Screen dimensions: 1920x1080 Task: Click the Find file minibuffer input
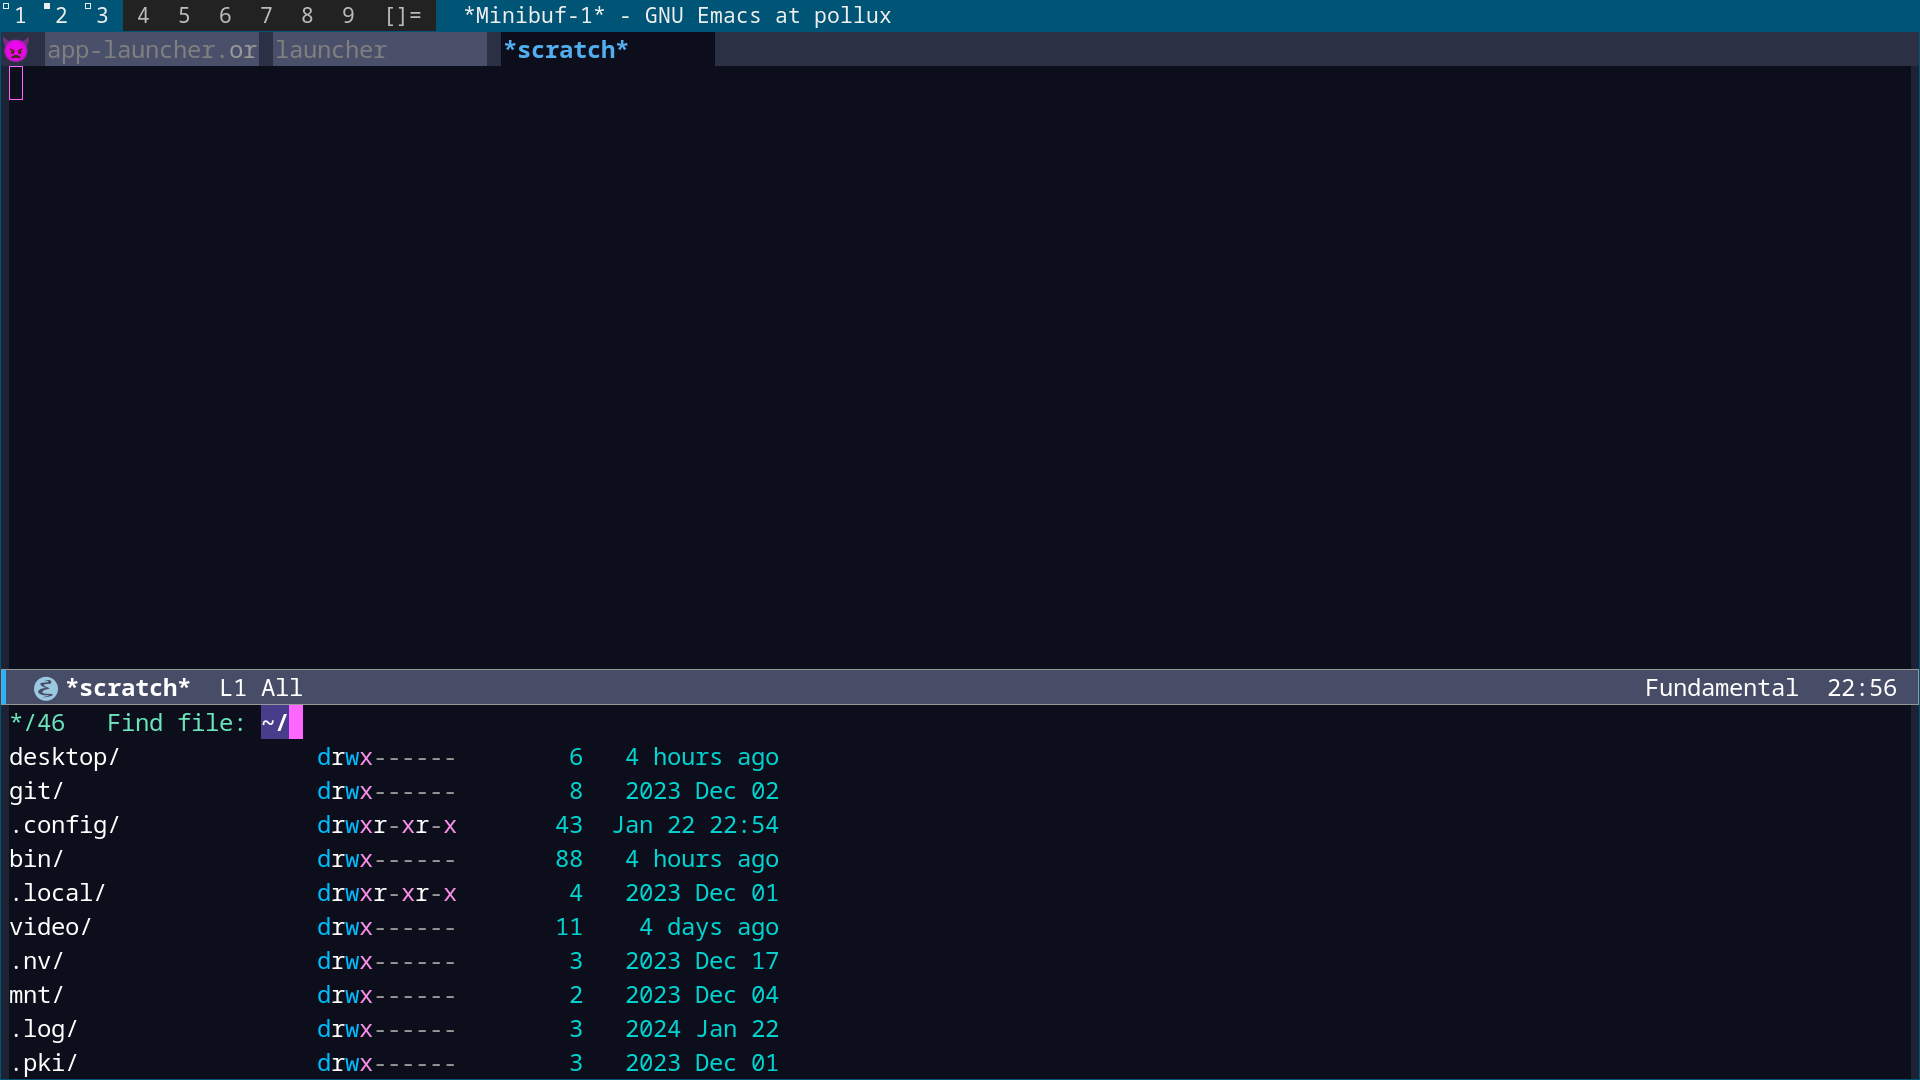tap(176, 722)
